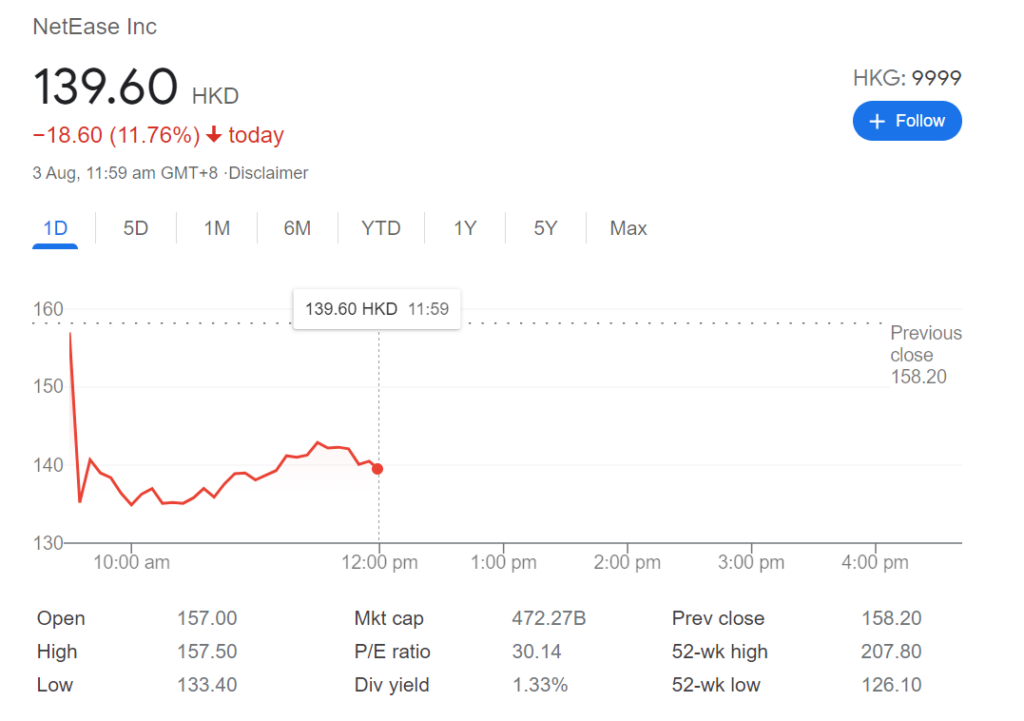The image size is (1024, 721).
Task: Click the 139.60 HKD chart tooltip
Action: pyautogui.click(x=377, y=309)
